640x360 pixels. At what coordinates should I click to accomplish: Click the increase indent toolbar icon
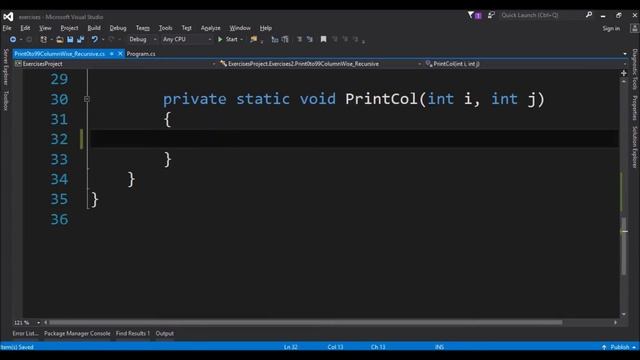[x=285, y=39]
